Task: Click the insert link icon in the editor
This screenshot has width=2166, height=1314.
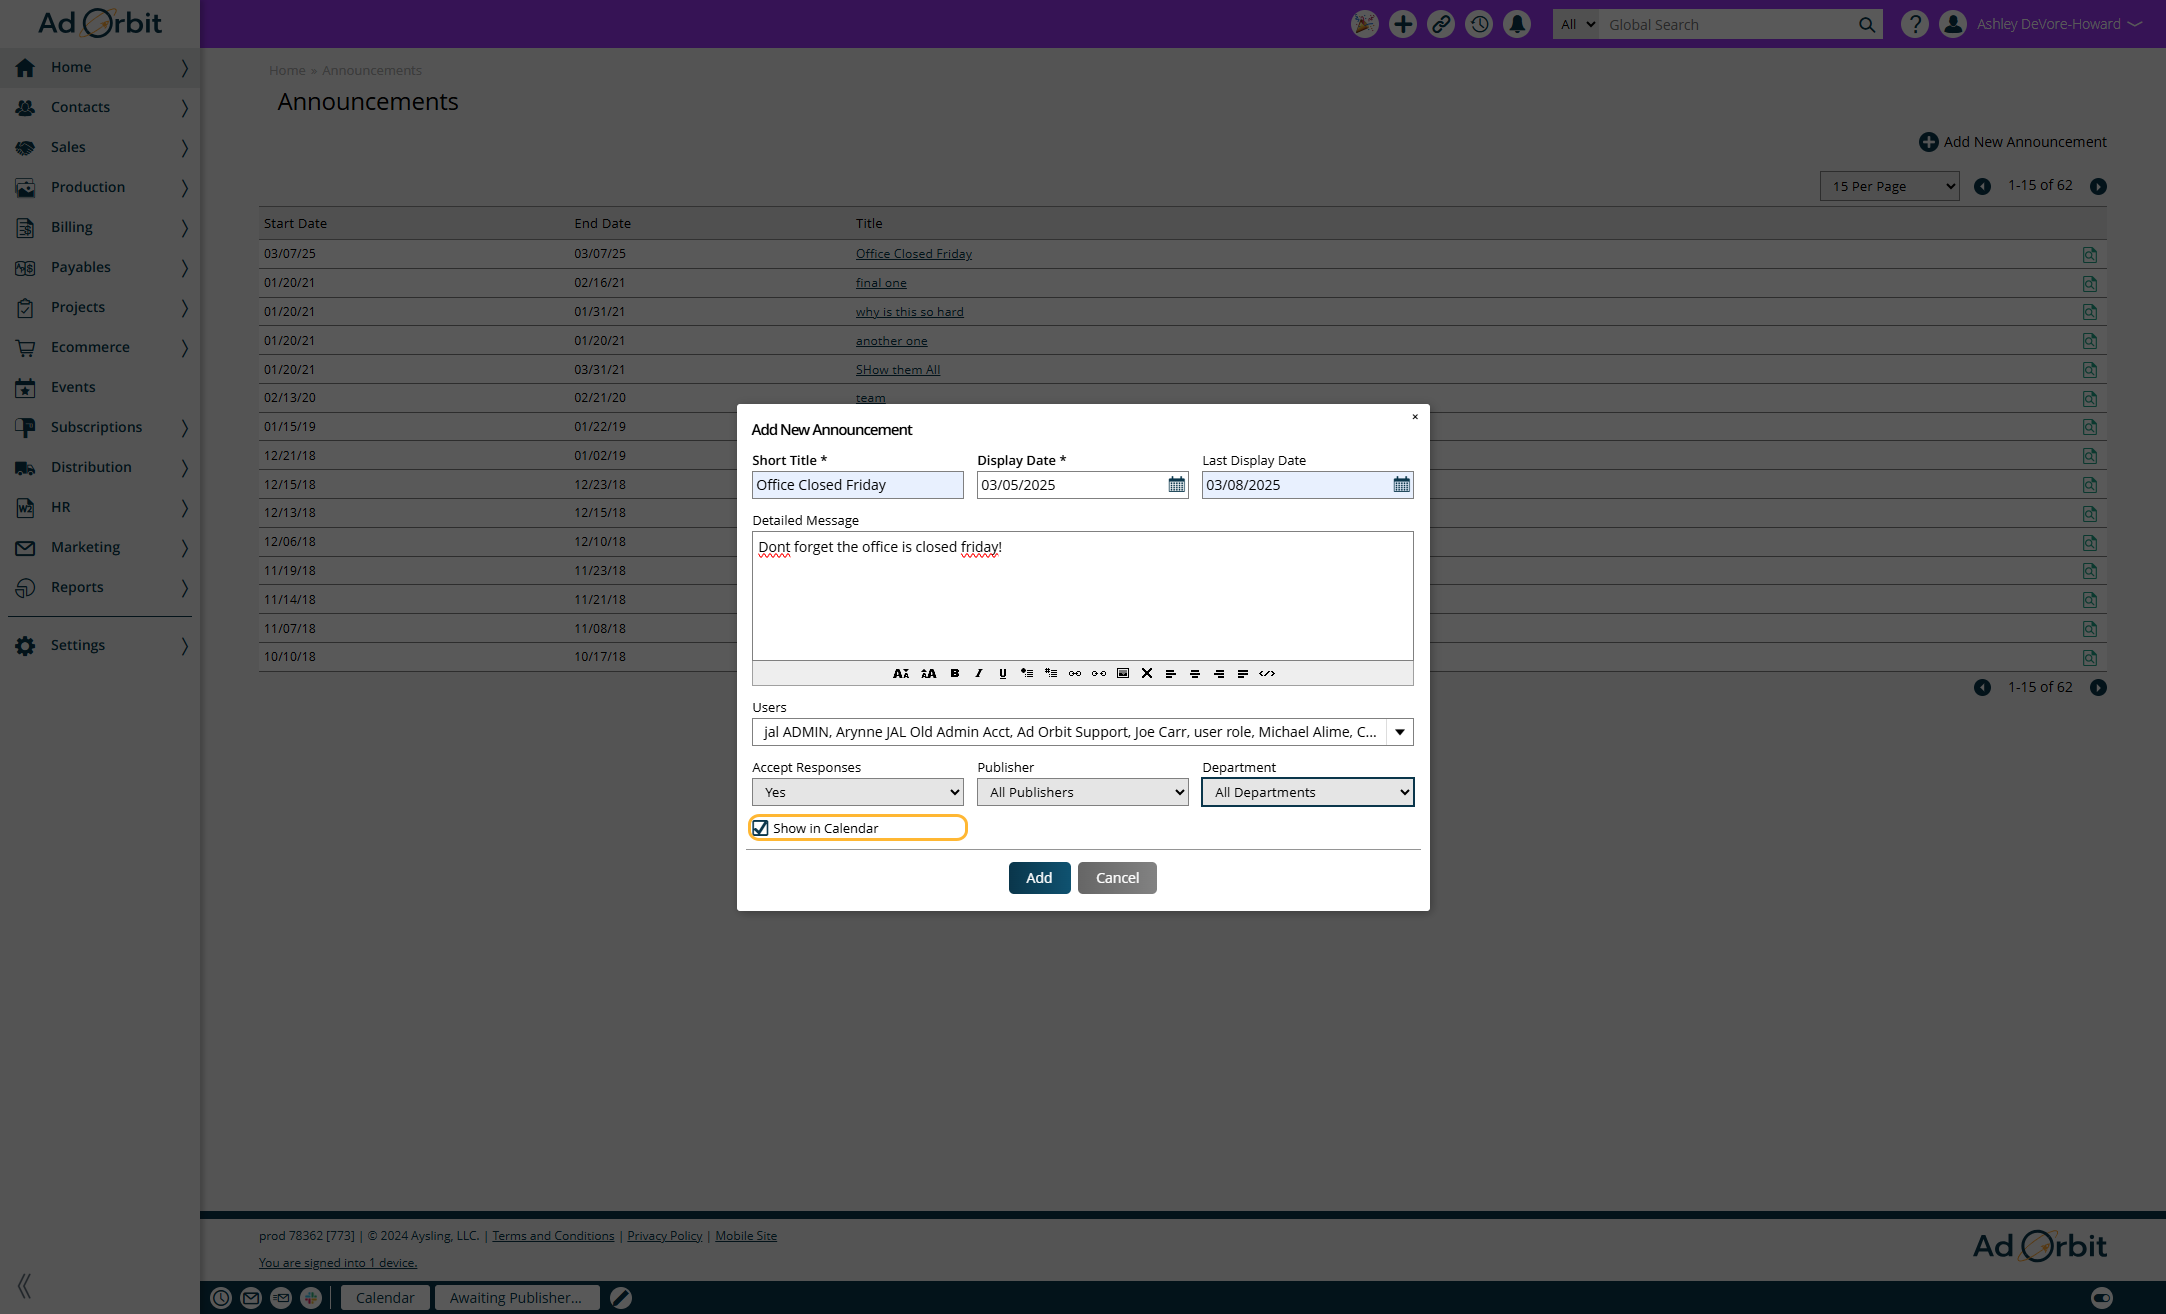Action: [1075, 673]
